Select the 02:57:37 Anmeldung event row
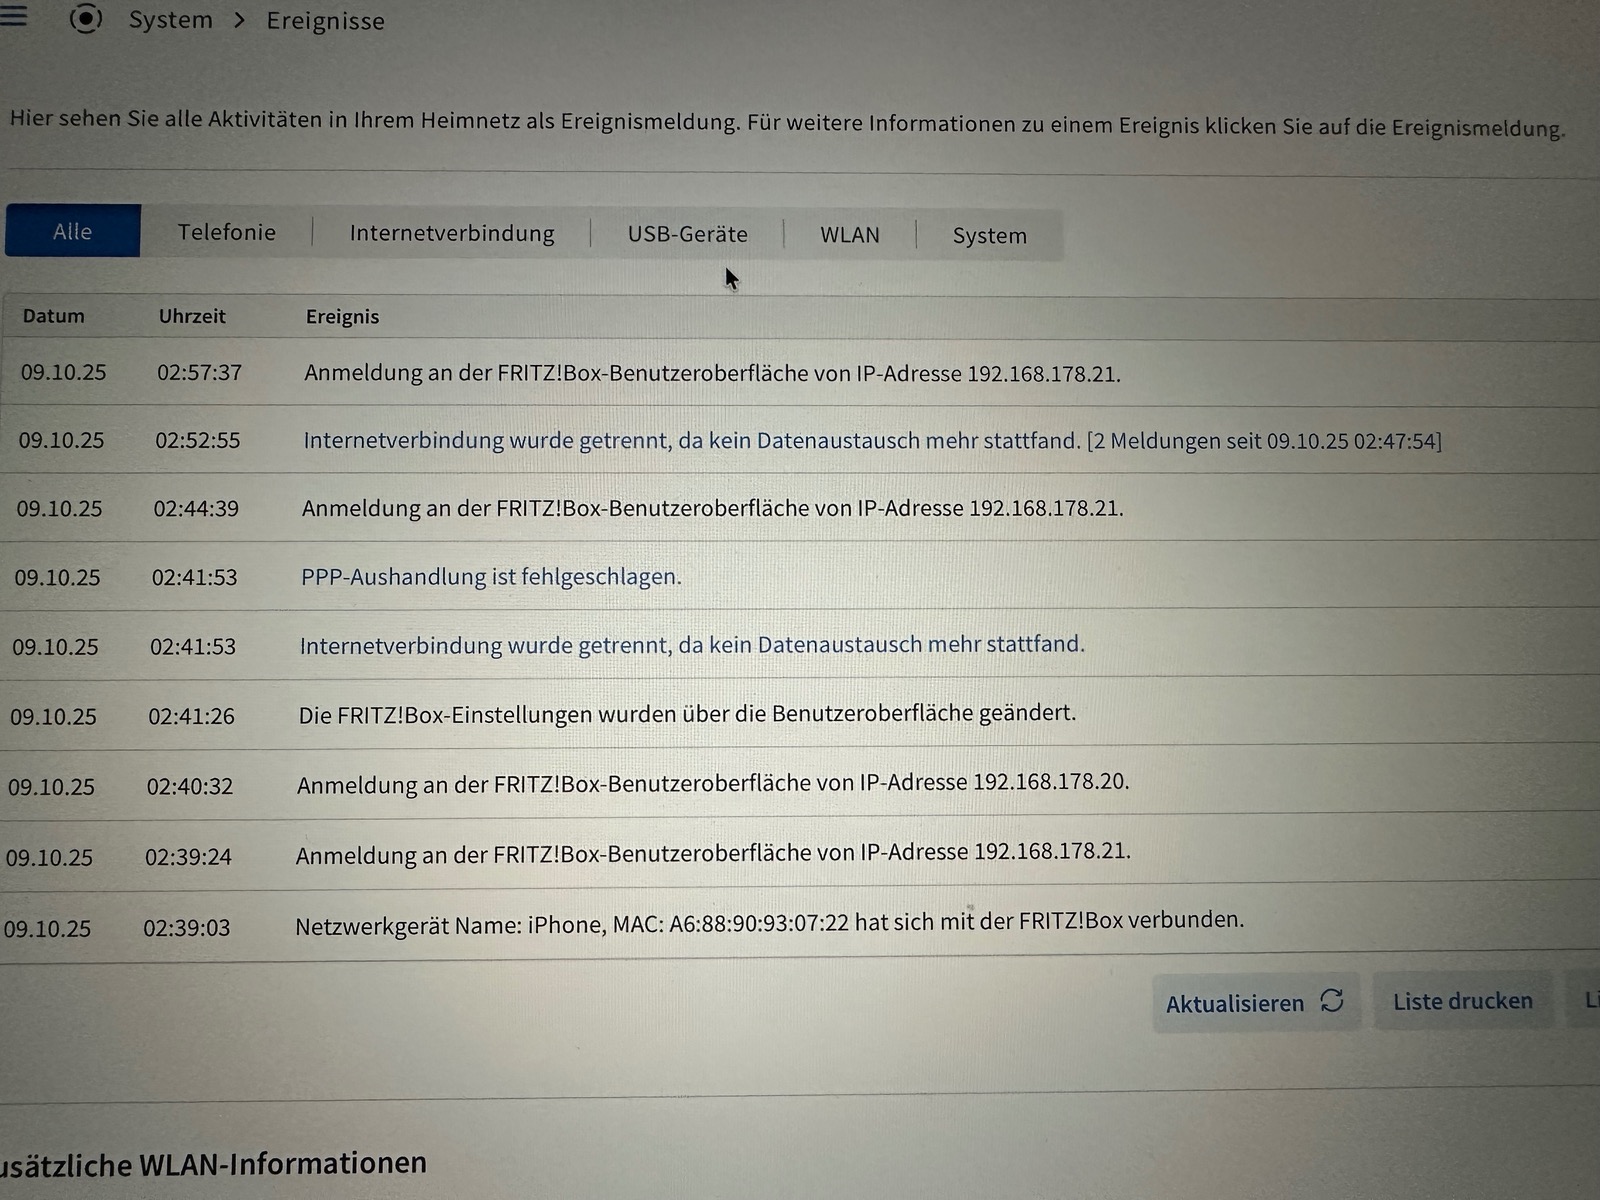The image size is (1600, 1200). coord(712,373)
